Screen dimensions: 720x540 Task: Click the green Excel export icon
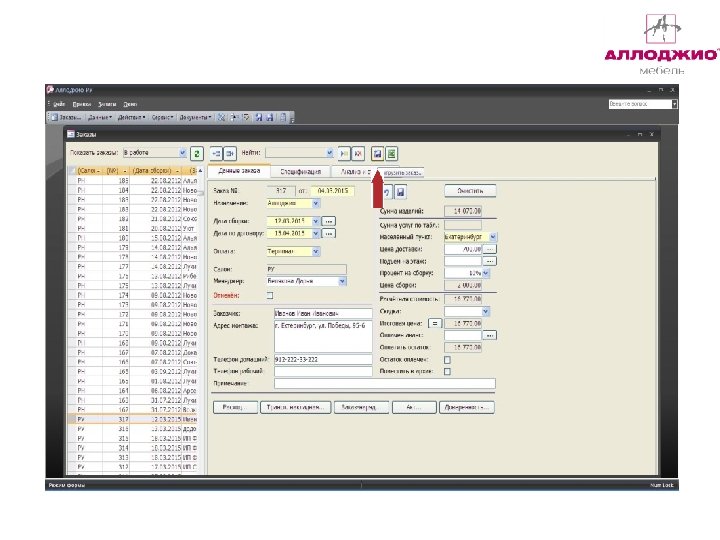click(391, 153)
